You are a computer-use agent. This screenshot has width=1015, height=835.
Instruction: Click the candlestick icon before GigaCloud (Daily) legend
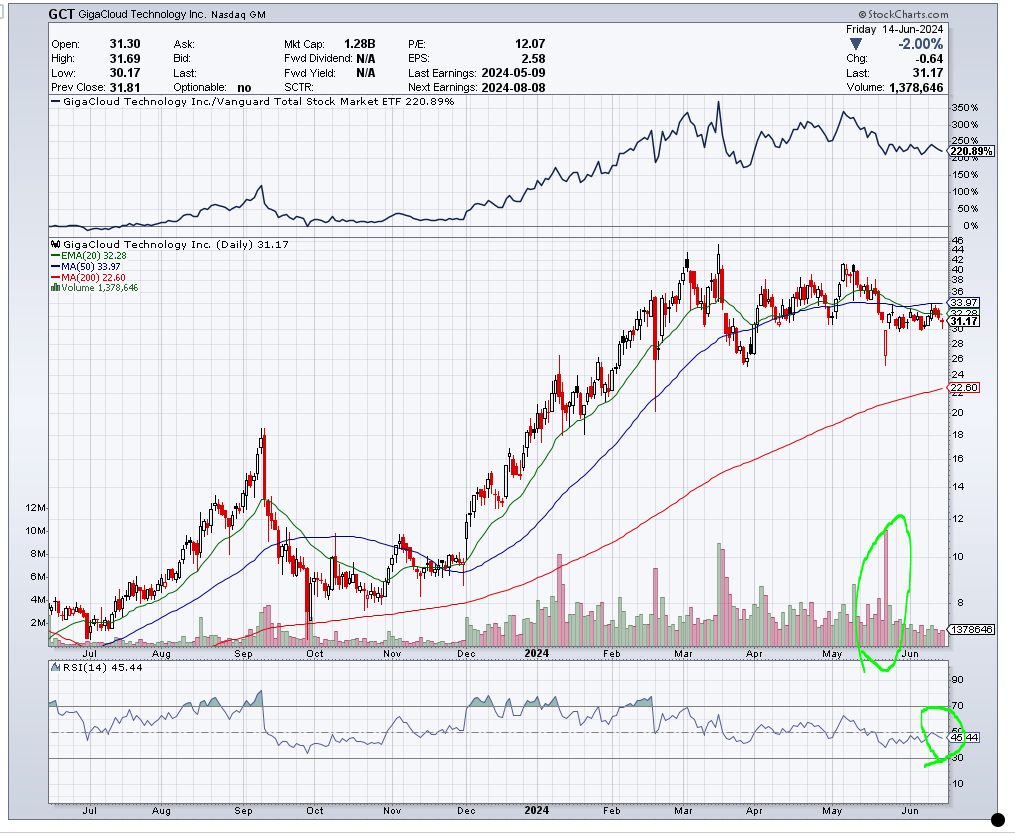coord(56,245)
